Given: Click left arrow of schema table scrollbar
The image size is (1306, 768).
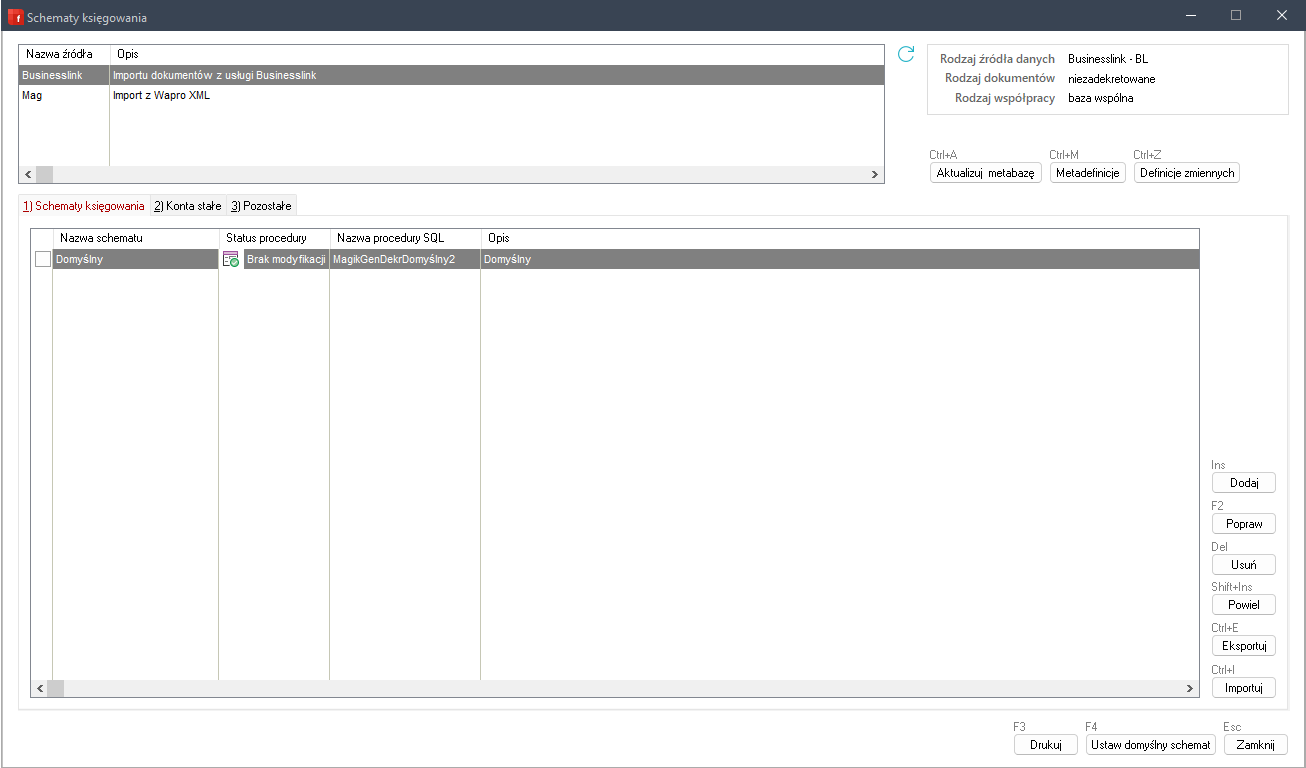Looking at the screenshot, I should click(x=39, y=689).
